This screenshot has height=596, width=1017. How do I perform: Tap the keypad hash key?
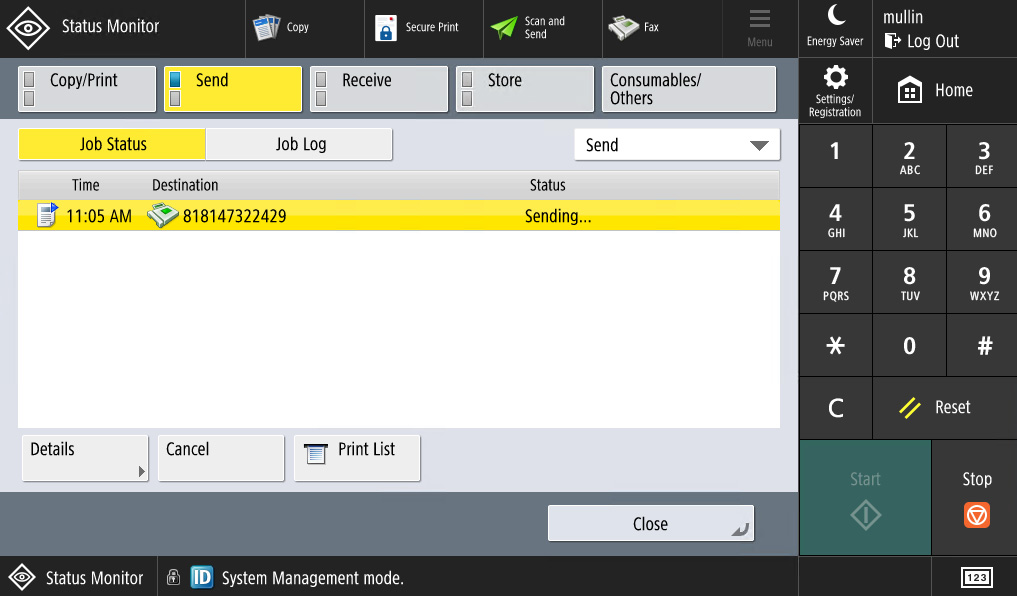pos(983,345)
